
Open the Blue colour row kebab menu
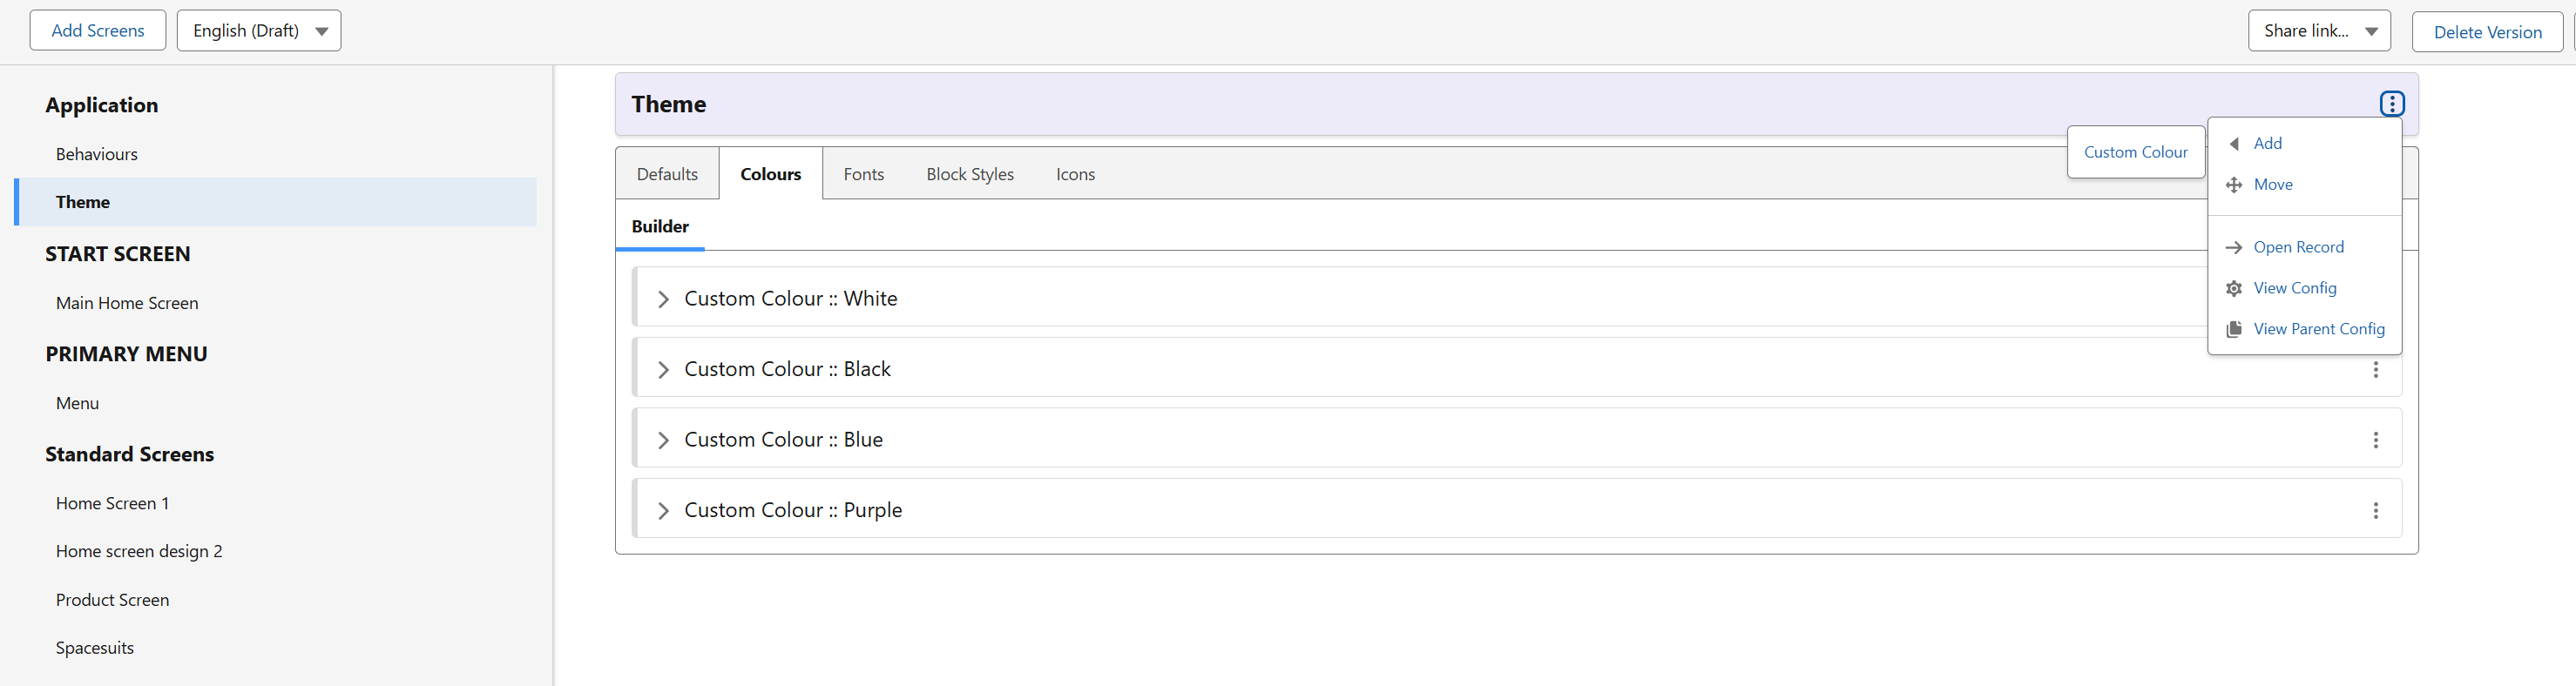(2375, 440)
